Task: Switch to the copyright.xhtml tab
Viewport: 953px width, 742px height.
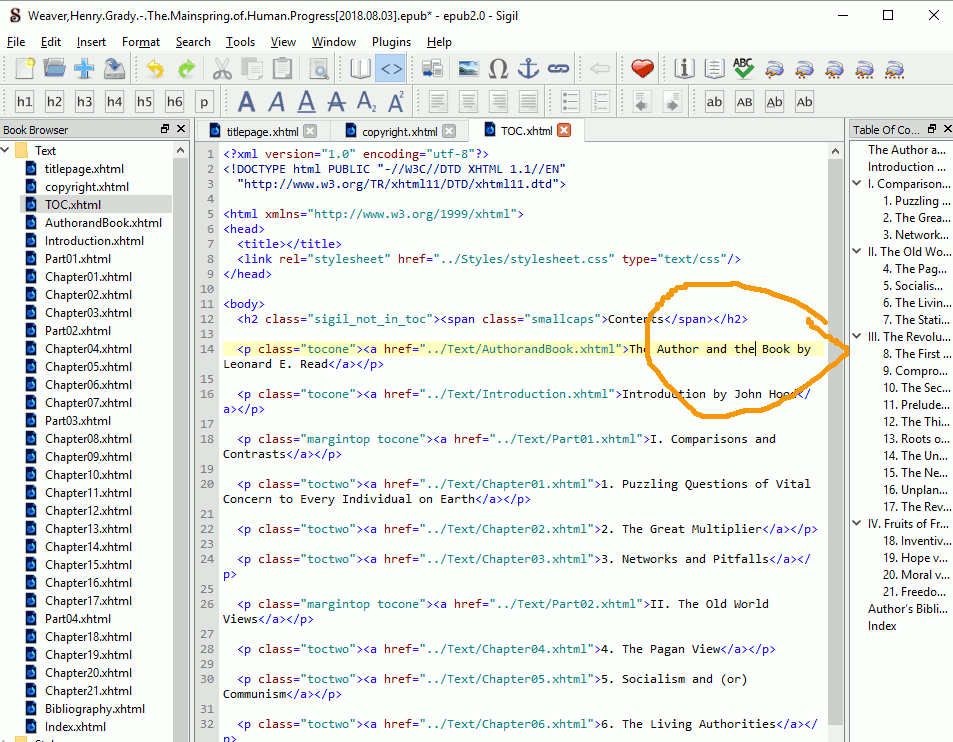Action: pyautogui.click(x=399, y=131)
